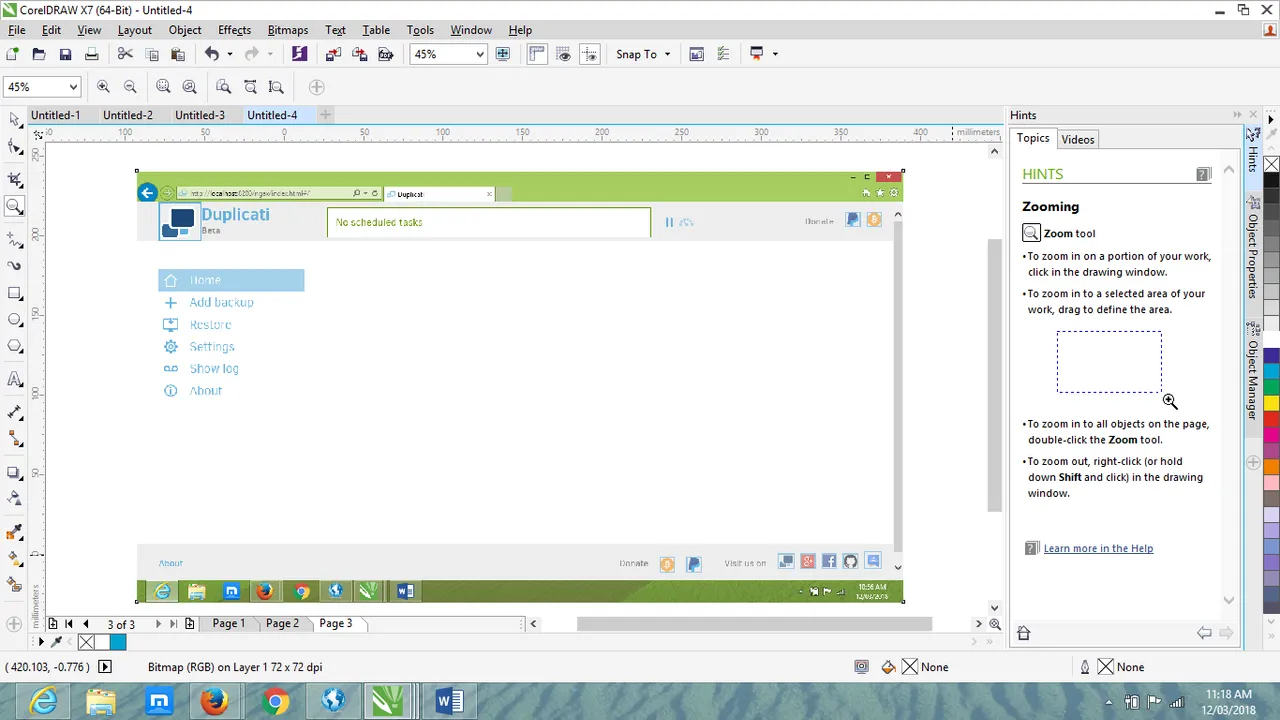Click the Cut scissors icon
The width and height of the screenshot is (1280, 720).
[x=125, y=54]
